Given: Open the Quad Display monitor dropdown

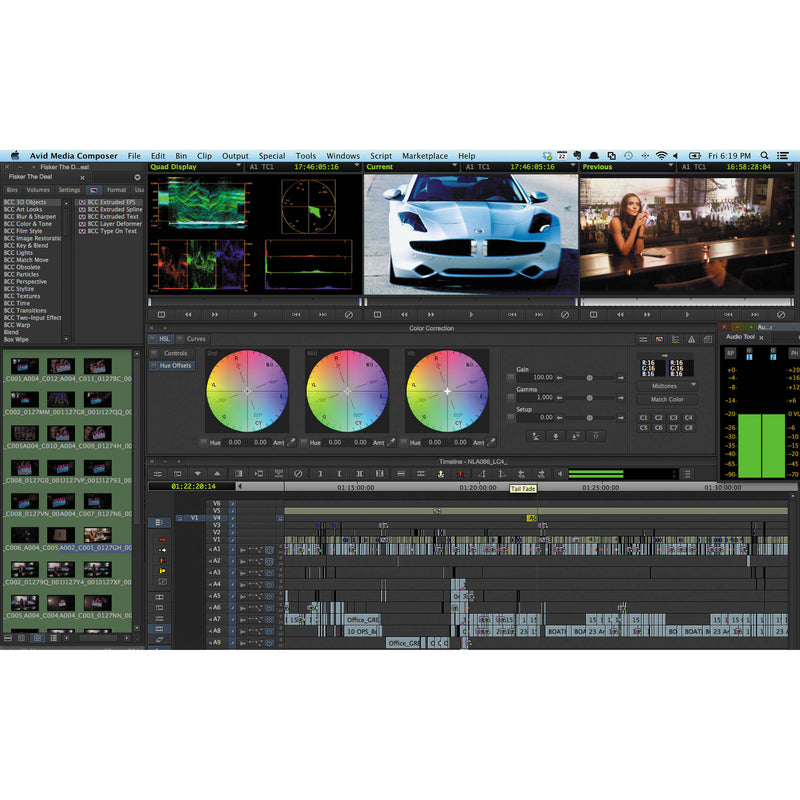Looking at the screenshot, I should click(238, 166).
